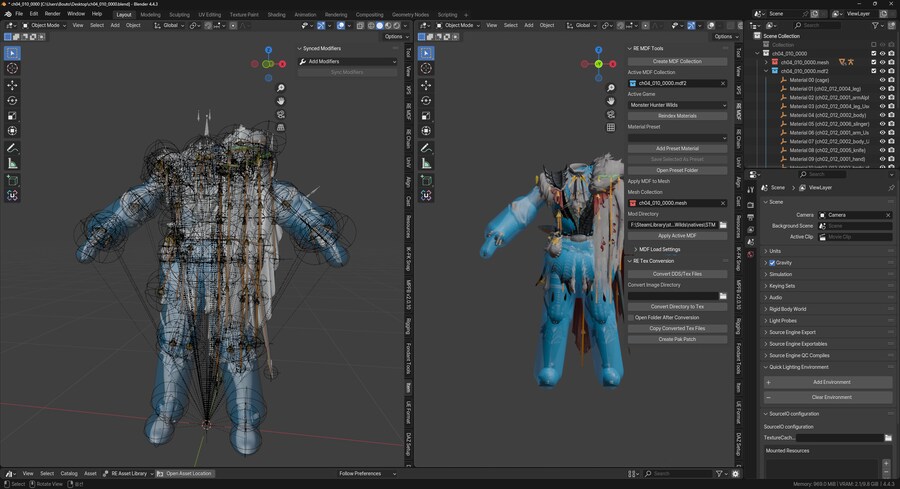Uncheck ch04_010_0000 collection exclude checkbox
Viewport: 900px width, 489px height.
click(x=874, y=53)
